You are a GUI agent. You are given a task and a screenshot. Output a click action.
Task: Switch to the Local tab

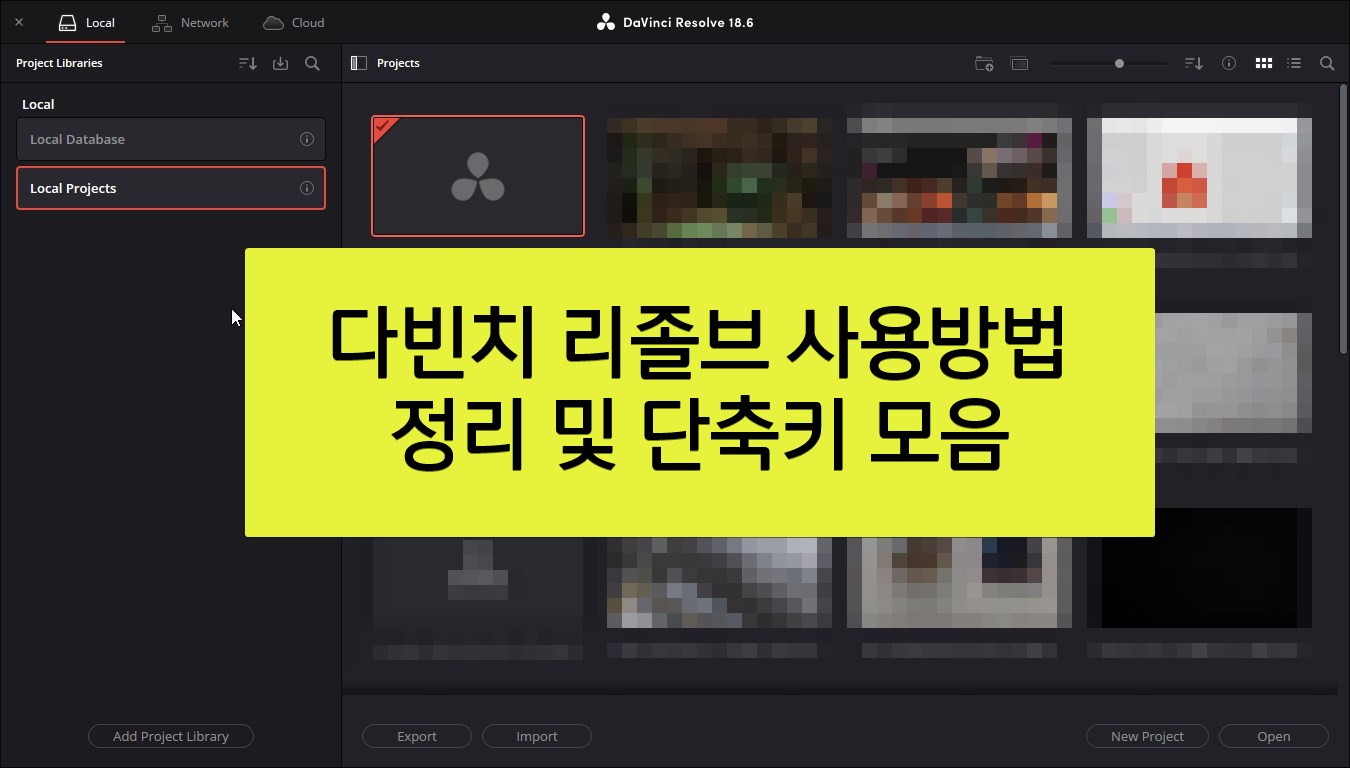point(86,22)
